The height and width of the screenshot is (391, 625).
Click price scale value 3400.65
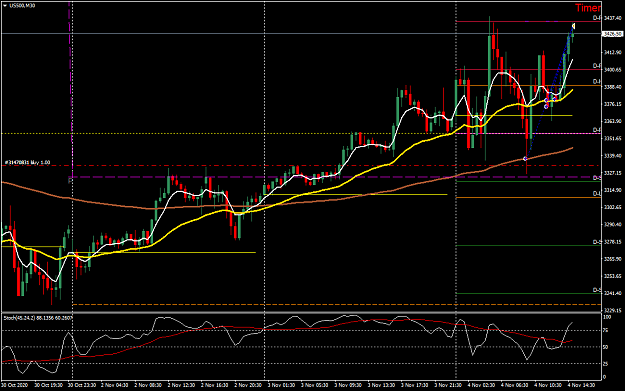point(613,70)
